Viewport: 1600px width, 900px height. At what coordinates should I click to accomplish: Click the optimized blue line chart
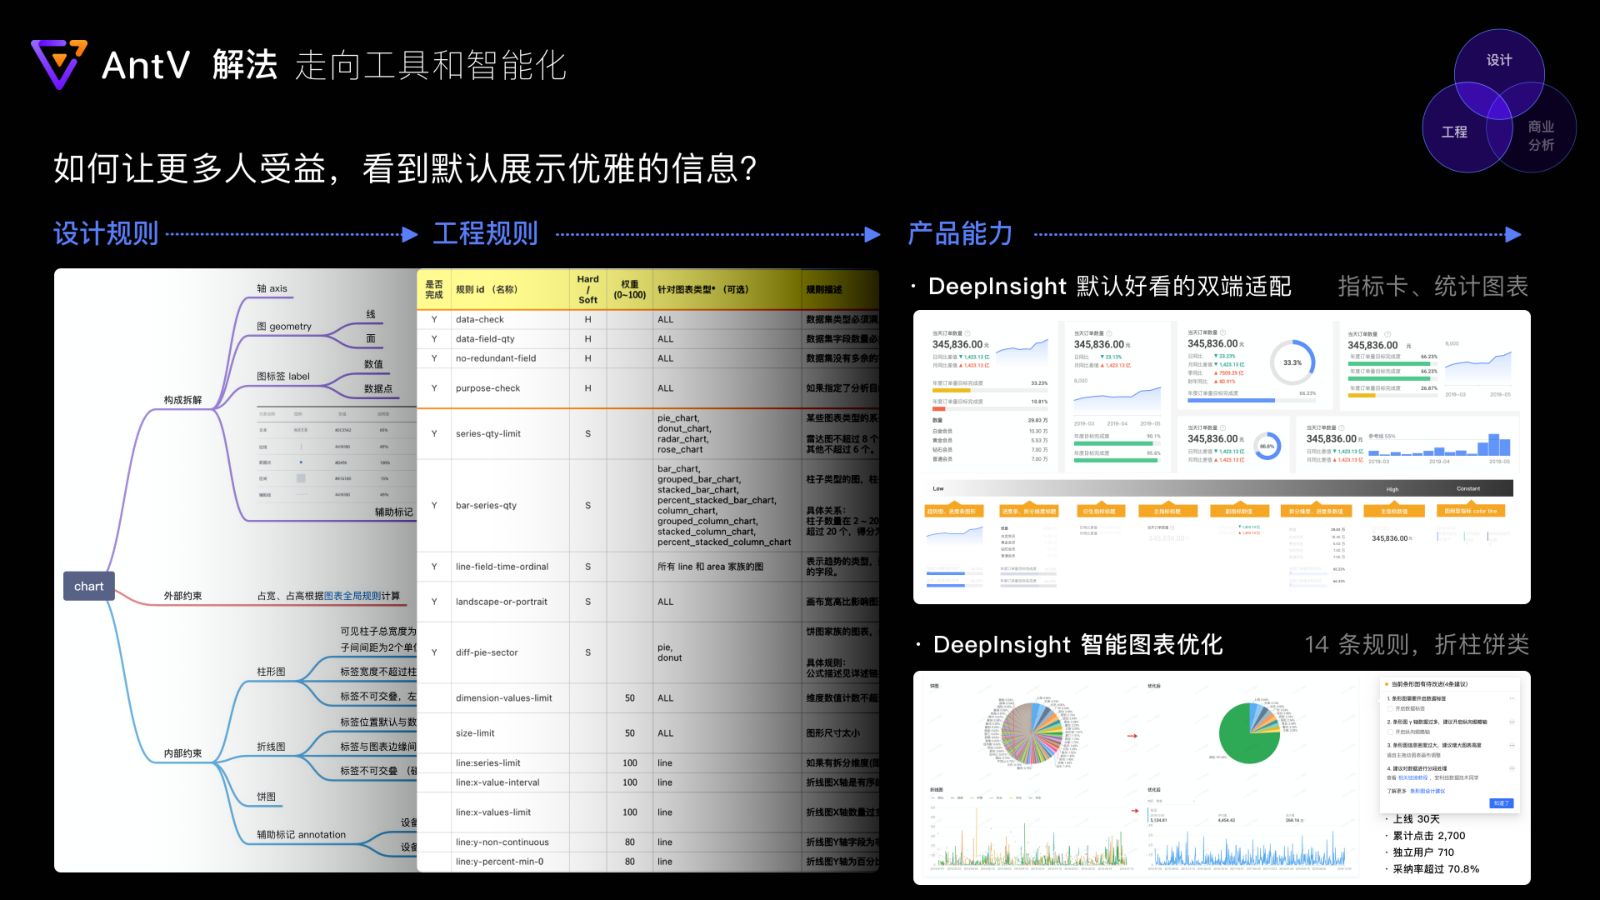(1248, 848)
